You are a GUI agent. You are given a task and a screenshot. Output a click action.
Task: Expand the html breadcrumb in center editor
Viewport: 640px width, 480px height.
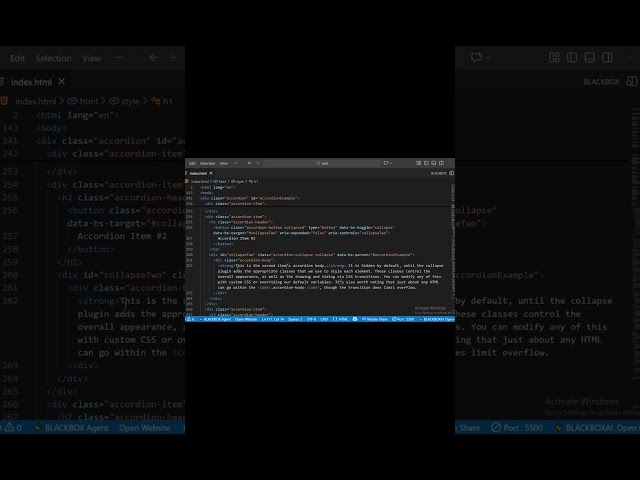220,182
